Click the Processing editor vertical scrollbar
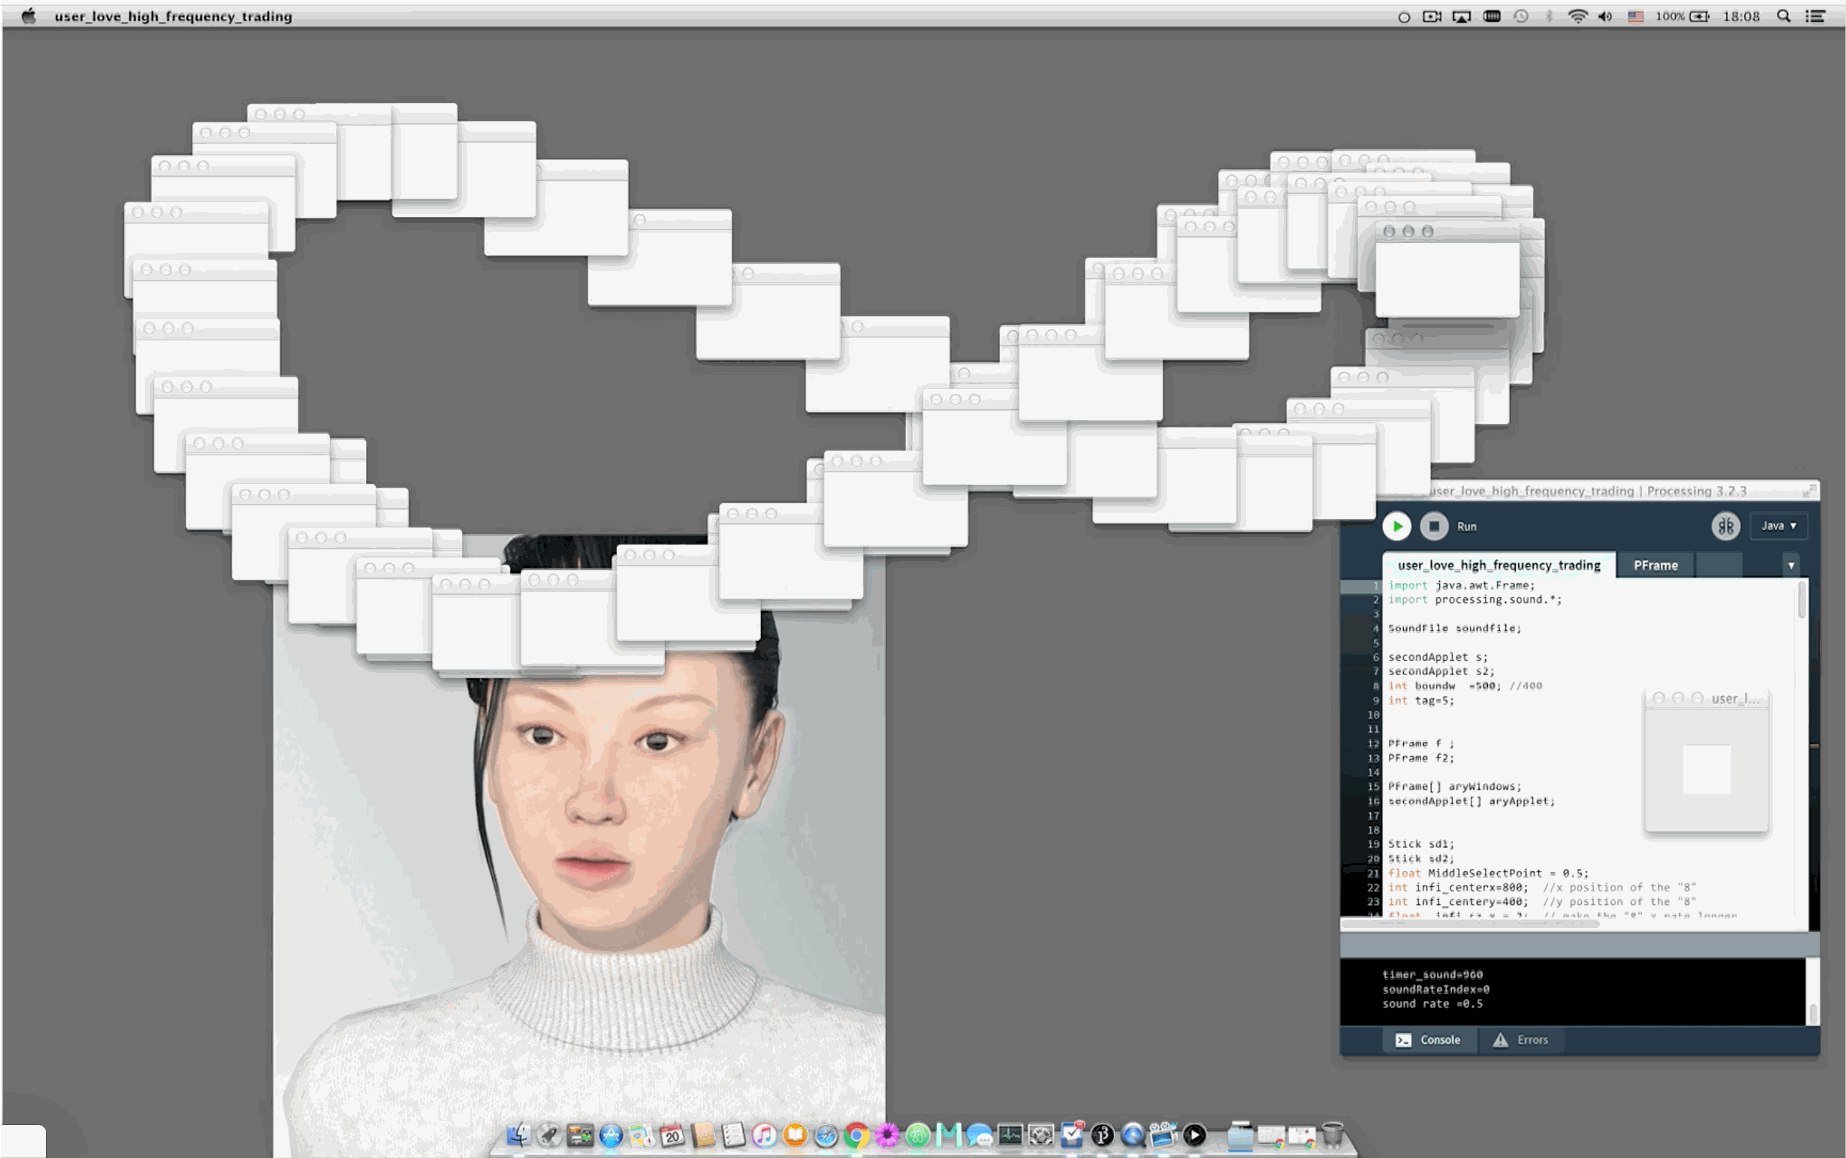The width and height of the screenshot is (1846, 1158). 1802,601
